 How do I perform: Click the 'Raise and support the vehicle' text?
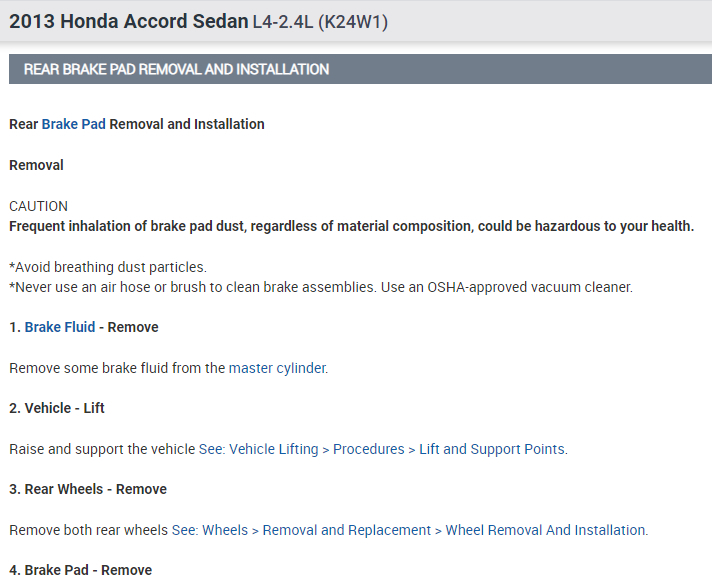coord(102,449)
